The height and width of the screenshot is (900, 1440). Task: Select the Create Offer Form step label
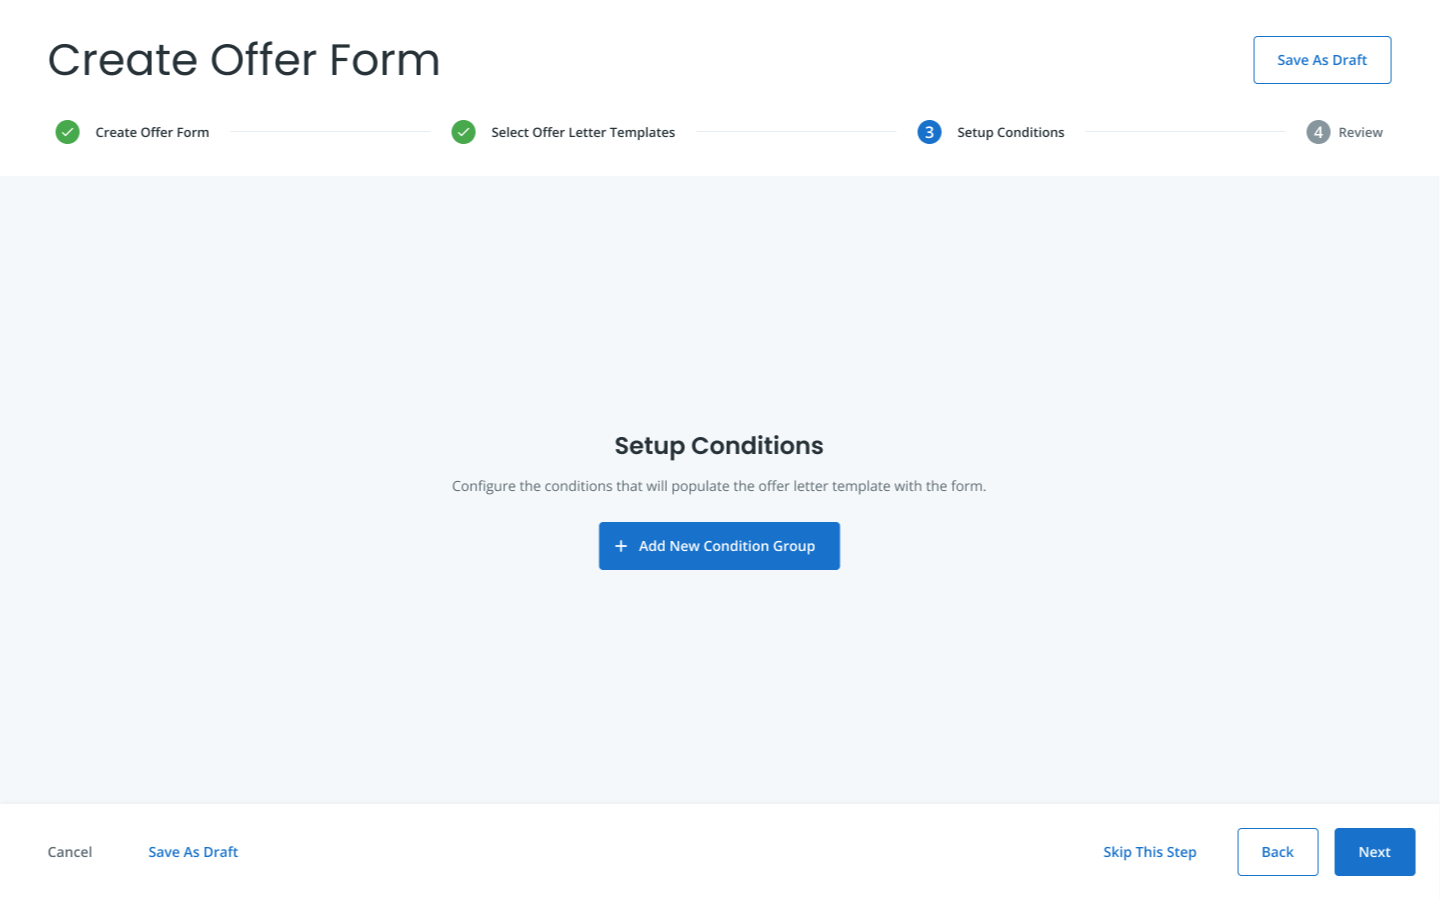click(x=152, y=131)
